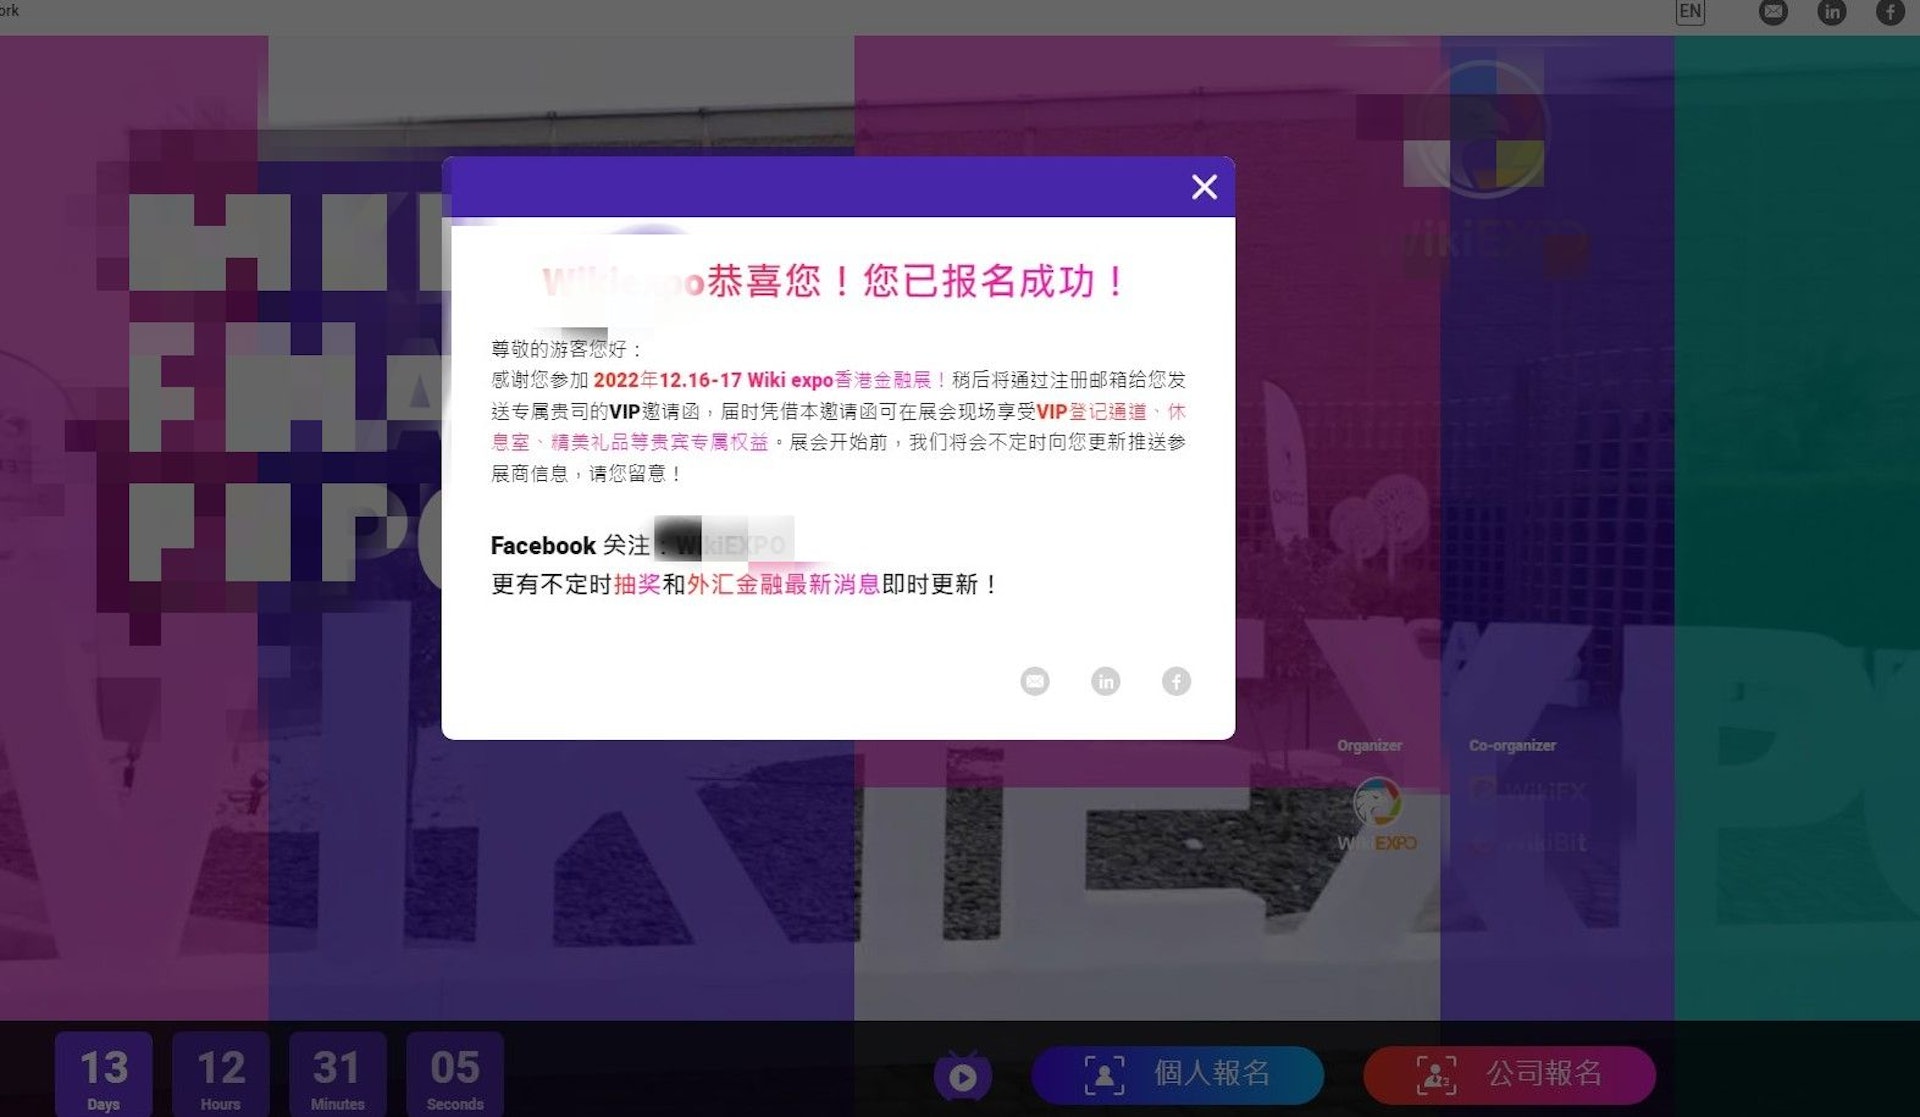Click the Days countdown block showing 13
Image resolution: width=1920 pixels, height=1117 pixels.
pos(104,1071)
